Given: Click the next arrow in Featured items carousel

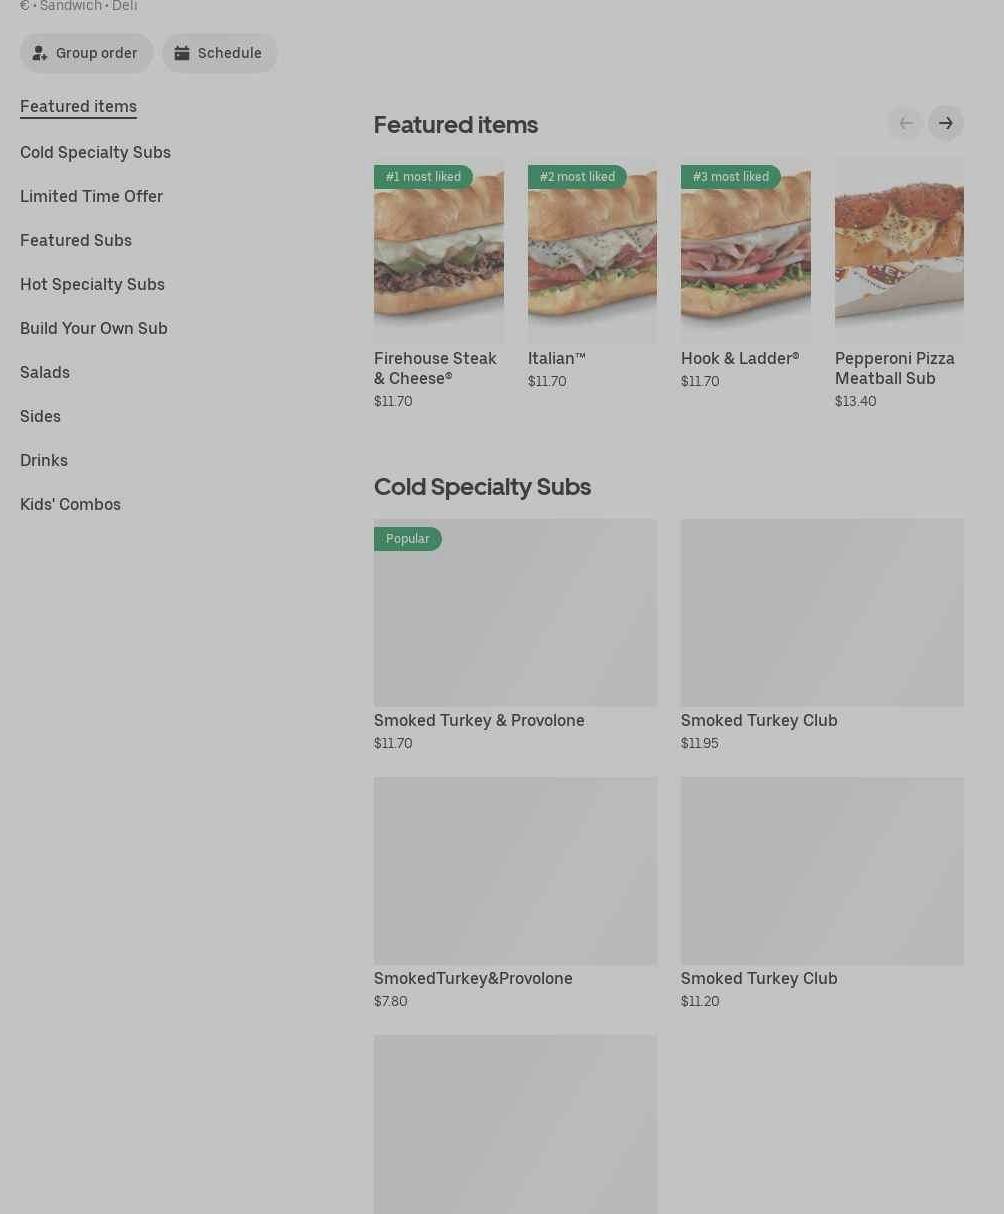Looking at the screenshot, I should coord(945,123).
